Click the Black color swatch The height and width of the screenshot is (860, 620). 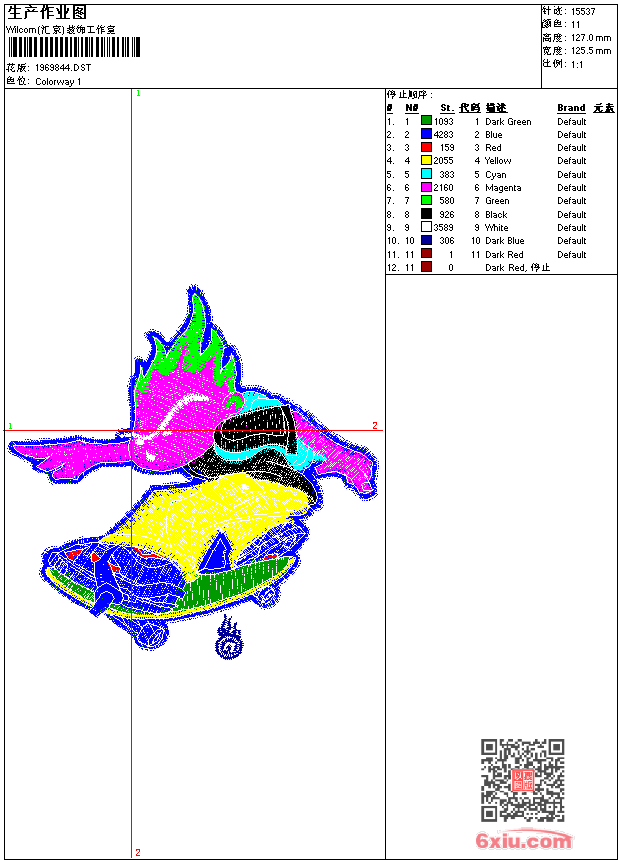coord(426,214)
